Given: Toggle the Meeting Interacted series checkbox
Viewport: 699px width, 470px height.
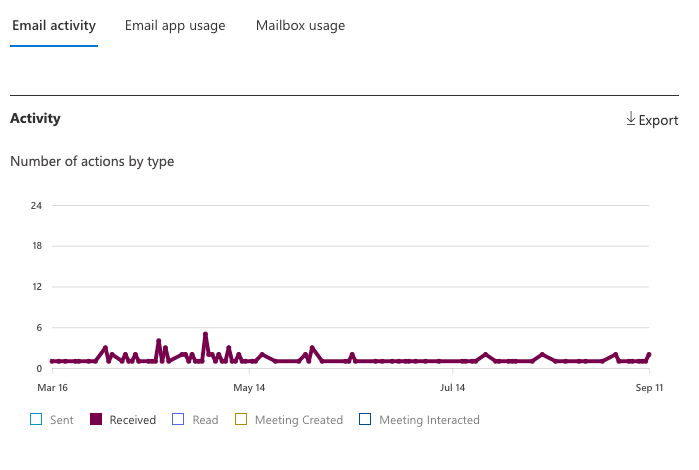Looking at the screenshot, I should tap(365, 420).
